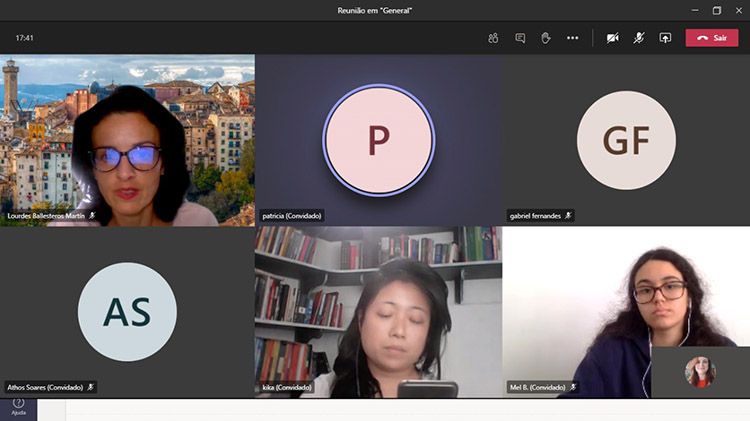Click the 'Reunião em General' window title
Image resolution: width=750 pixels, height=421 pixels.
point(375,11)
